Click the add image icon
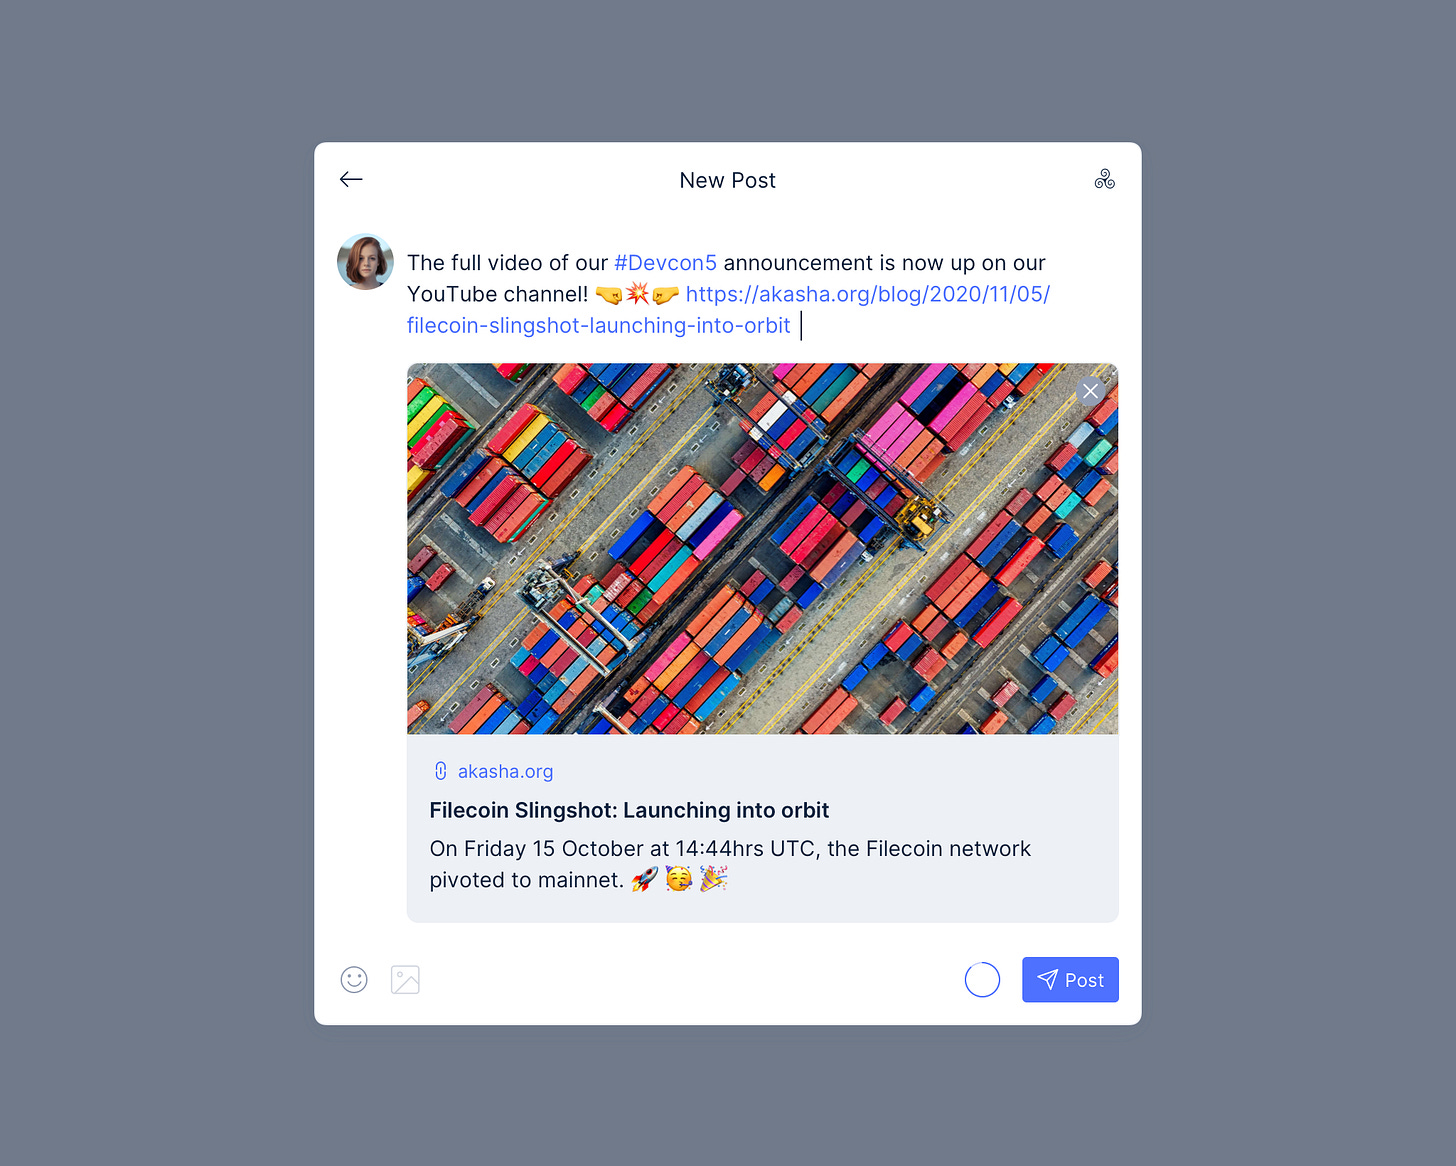Image resolution: width=1456 pixels, height=1166 pixels. tap(405, 980)
